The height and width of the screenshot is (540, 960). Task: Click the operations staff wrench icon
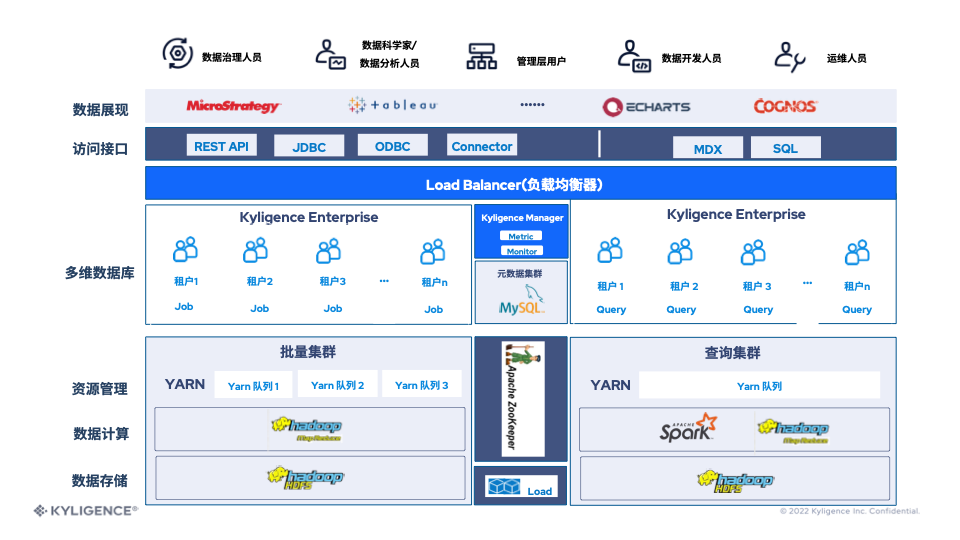[x=789, y=57]
